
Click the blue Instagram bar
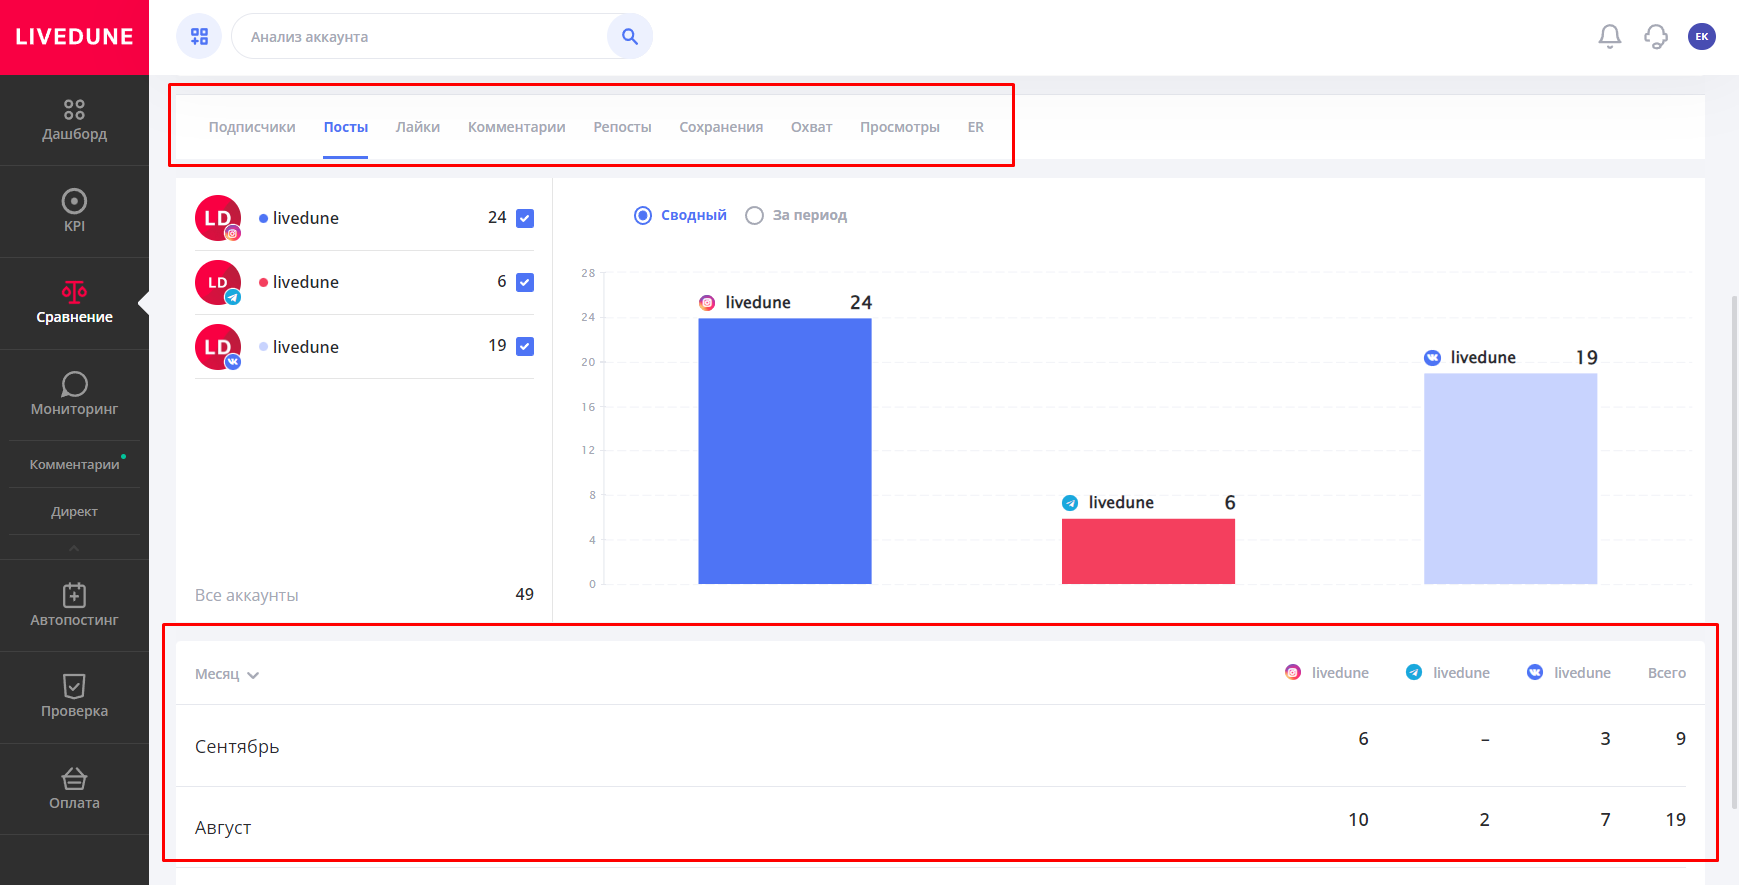pos(785,451)
